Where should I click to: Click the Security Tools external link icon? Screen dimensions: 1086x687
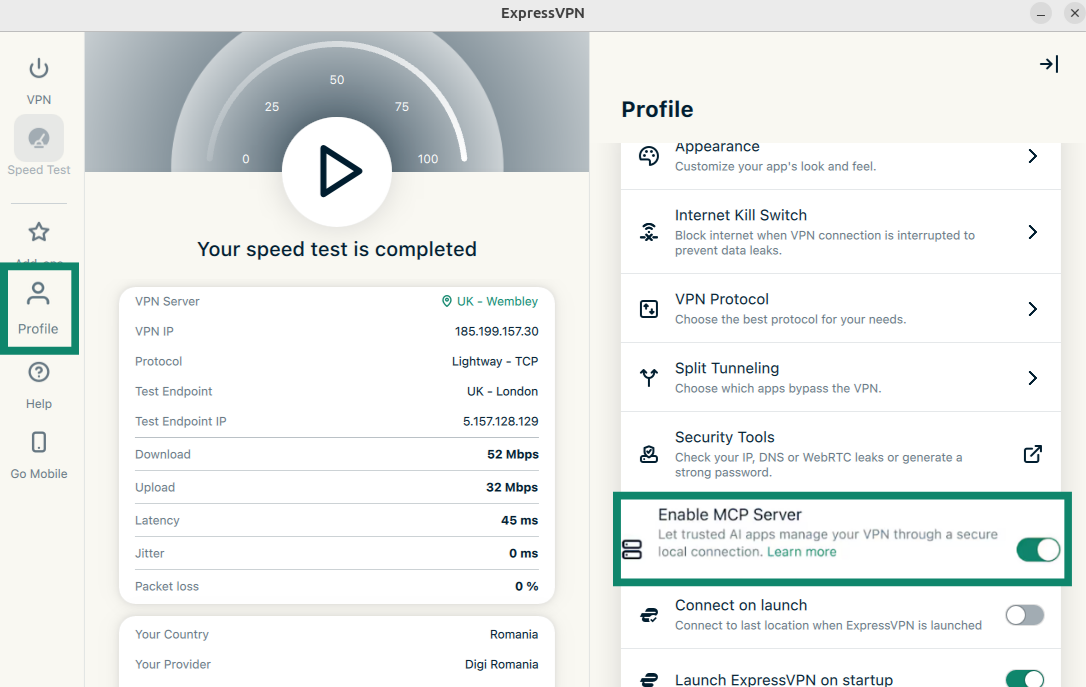coord(1033,454)
